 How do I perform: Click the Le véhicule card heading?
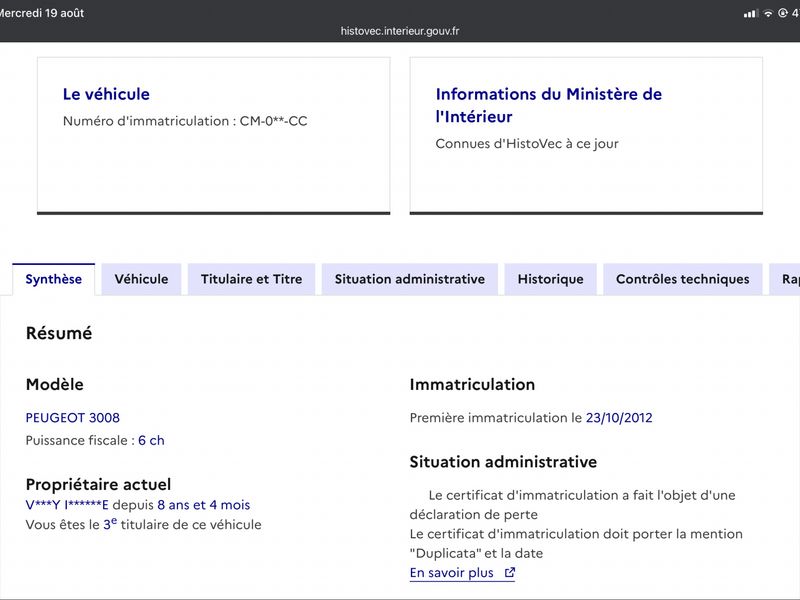click(x=106, y=94)
